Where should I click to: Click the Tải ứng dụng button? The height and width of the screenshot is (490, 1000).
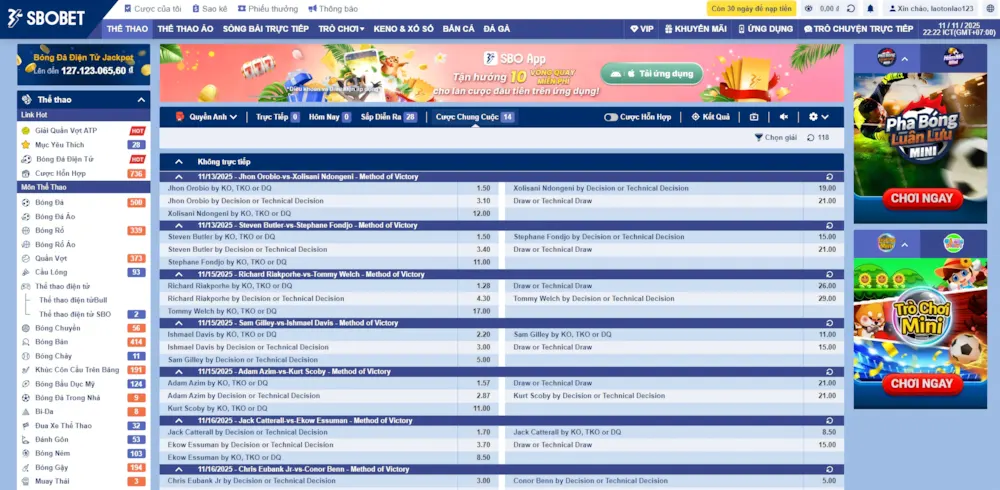click(x=651, y=74)
